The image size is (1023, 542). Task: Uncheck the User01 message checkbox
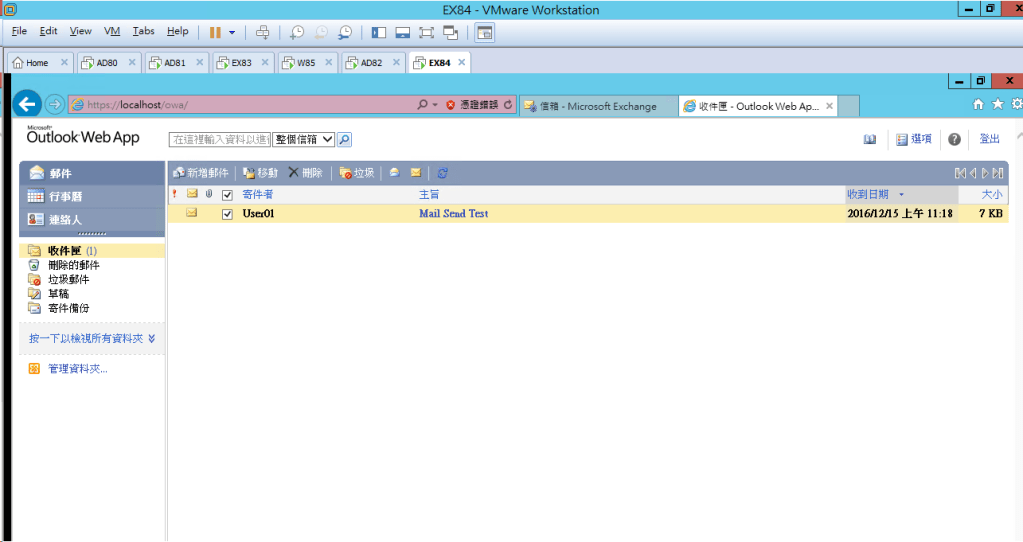[227, 214]
